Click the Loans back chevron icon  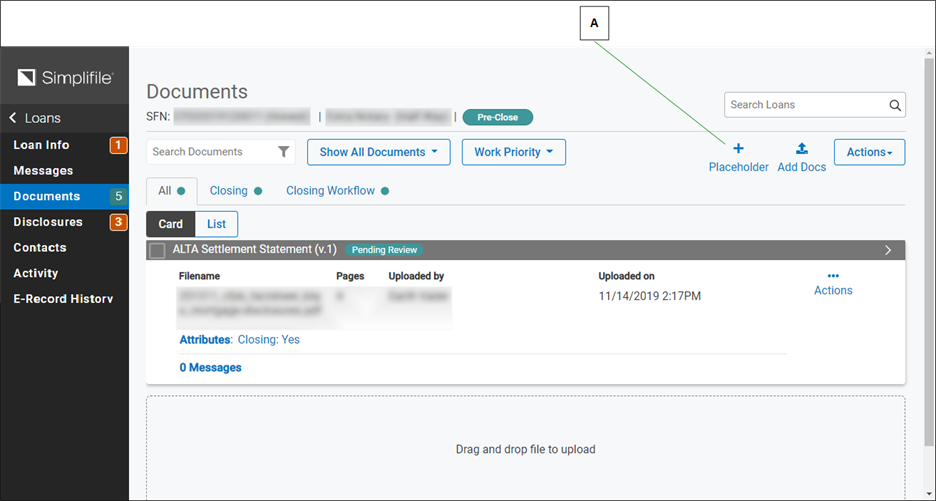tap(13, 118)
